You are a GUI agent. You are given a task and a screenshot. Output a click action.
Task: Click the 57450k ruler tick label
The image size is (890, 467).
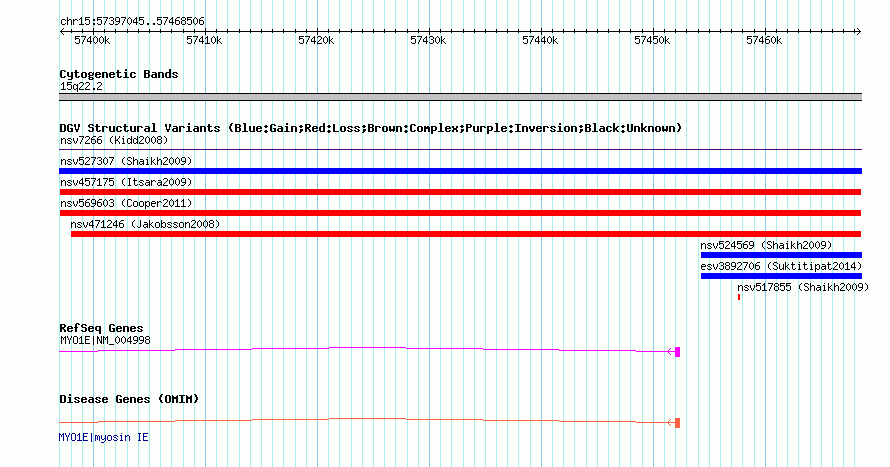click(x=652, y=40)
